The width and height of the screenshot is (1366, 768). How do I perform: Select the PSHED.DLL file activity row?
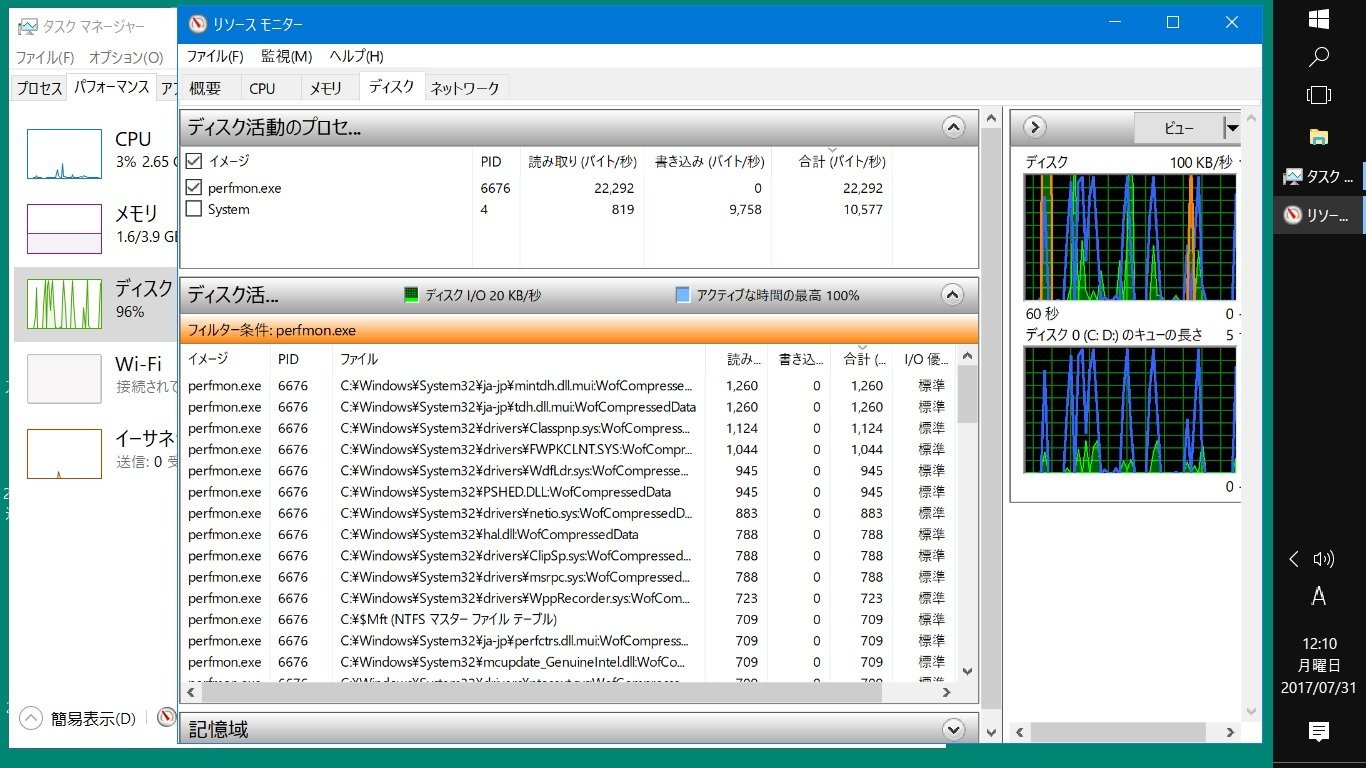point(568,492)
